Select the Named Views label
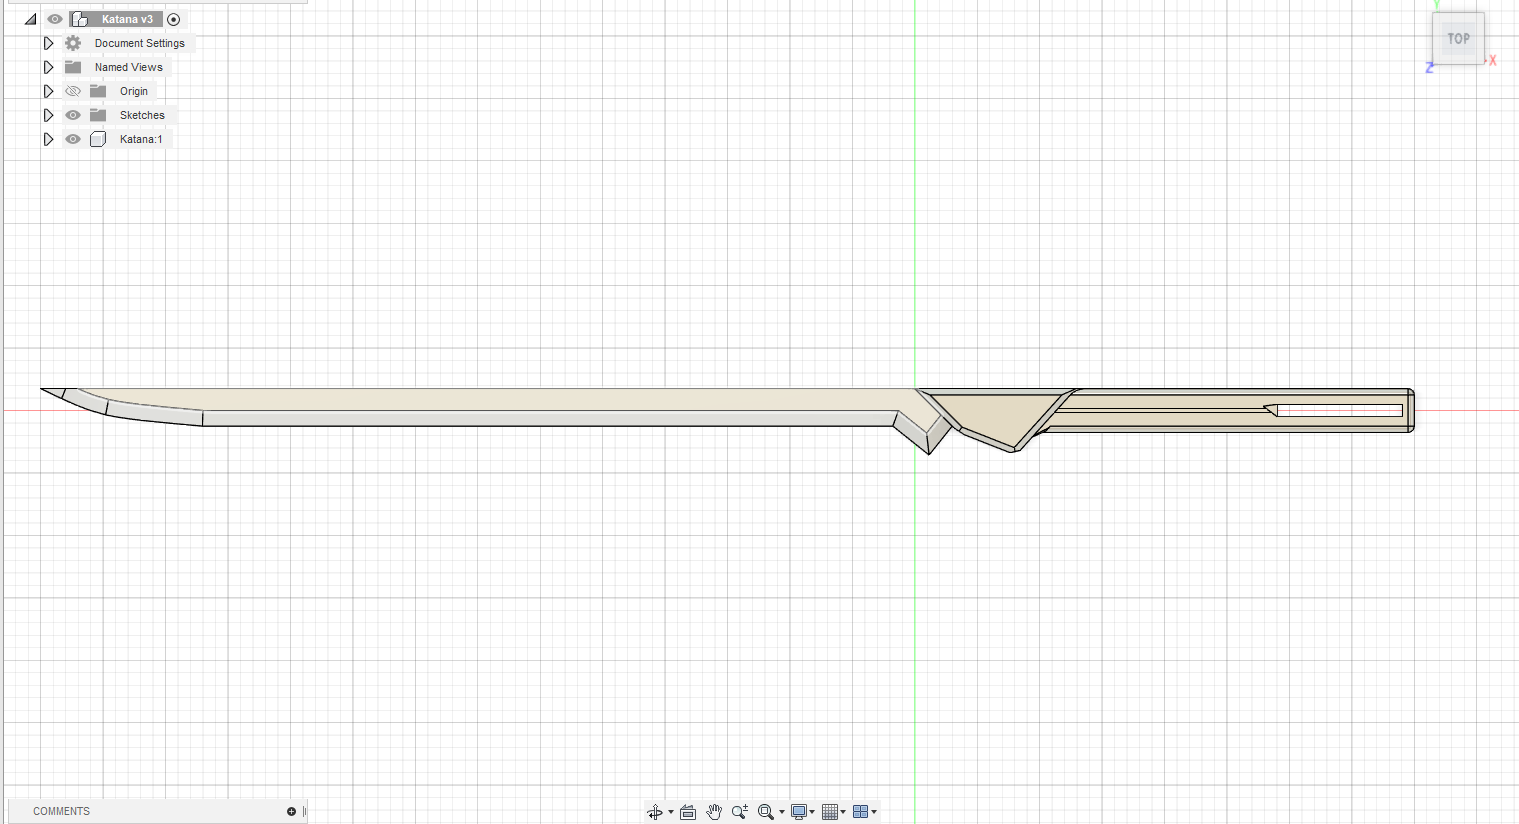The height and width of the screenshot is (824, 1519). point(129,67)
